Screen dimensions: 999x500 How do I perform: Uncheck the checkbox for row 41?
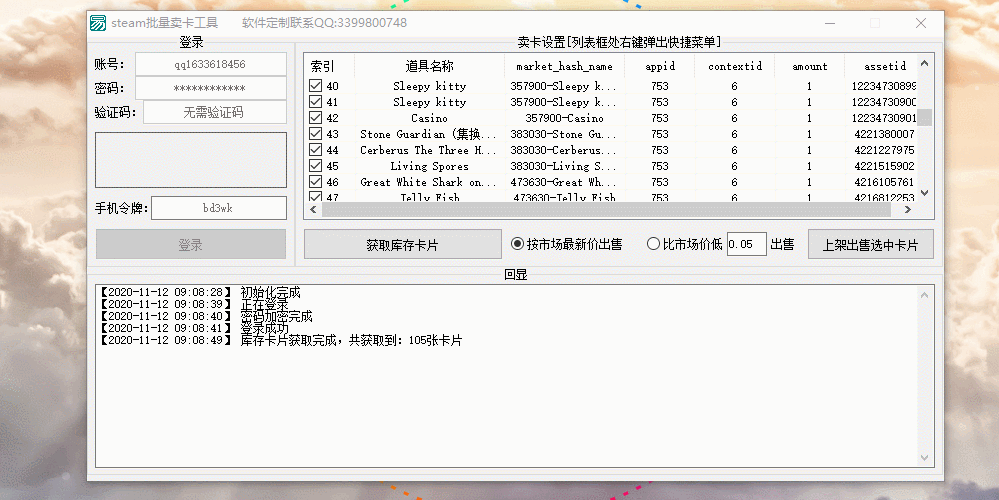point(315,102)
